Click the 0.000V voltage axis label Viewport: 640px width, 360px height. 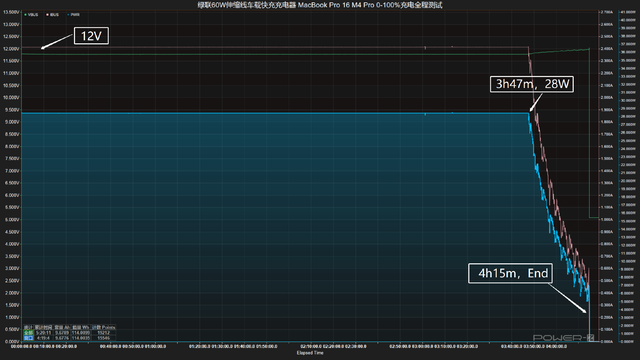click(11, 341)
